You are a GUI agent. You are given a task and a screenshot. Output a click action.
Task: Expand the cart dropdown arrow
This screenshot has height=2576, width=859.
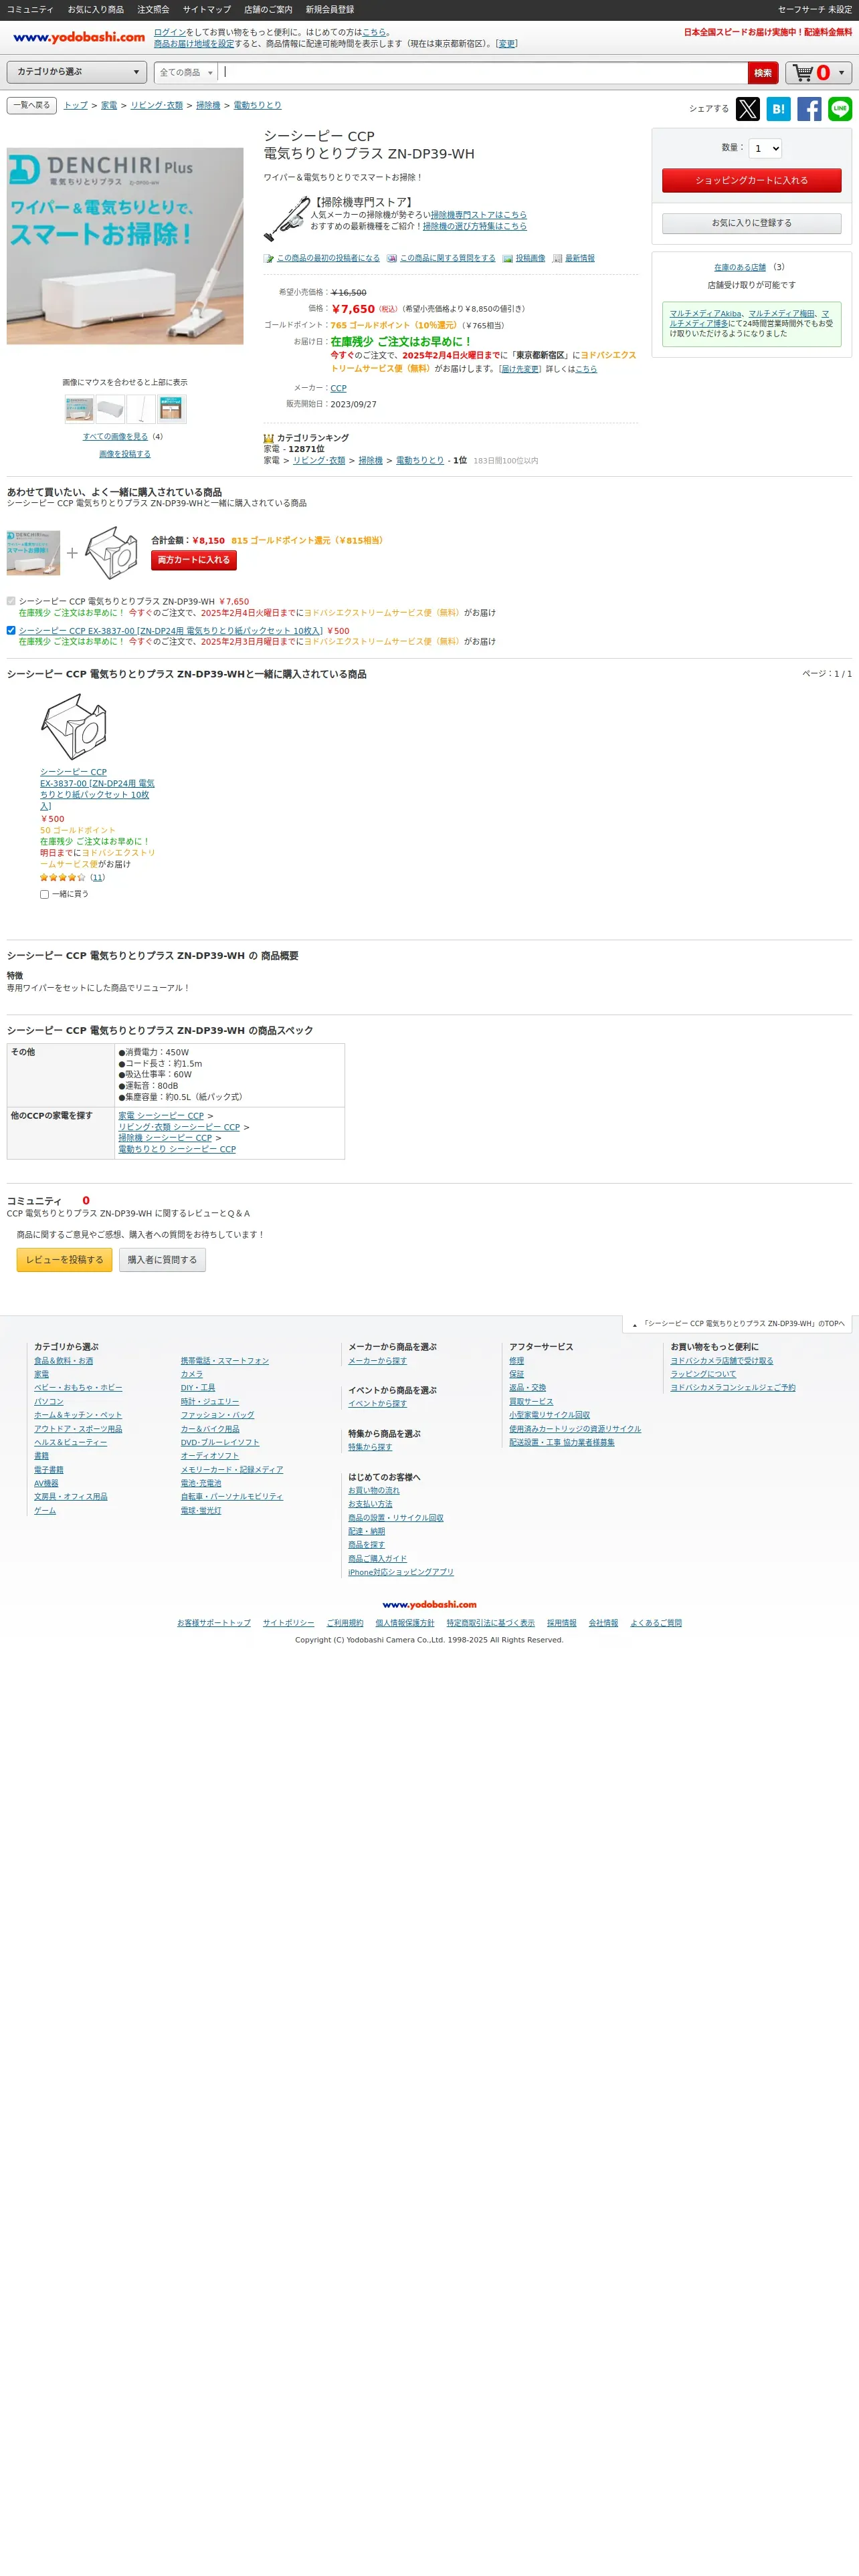tap(841, 73)
